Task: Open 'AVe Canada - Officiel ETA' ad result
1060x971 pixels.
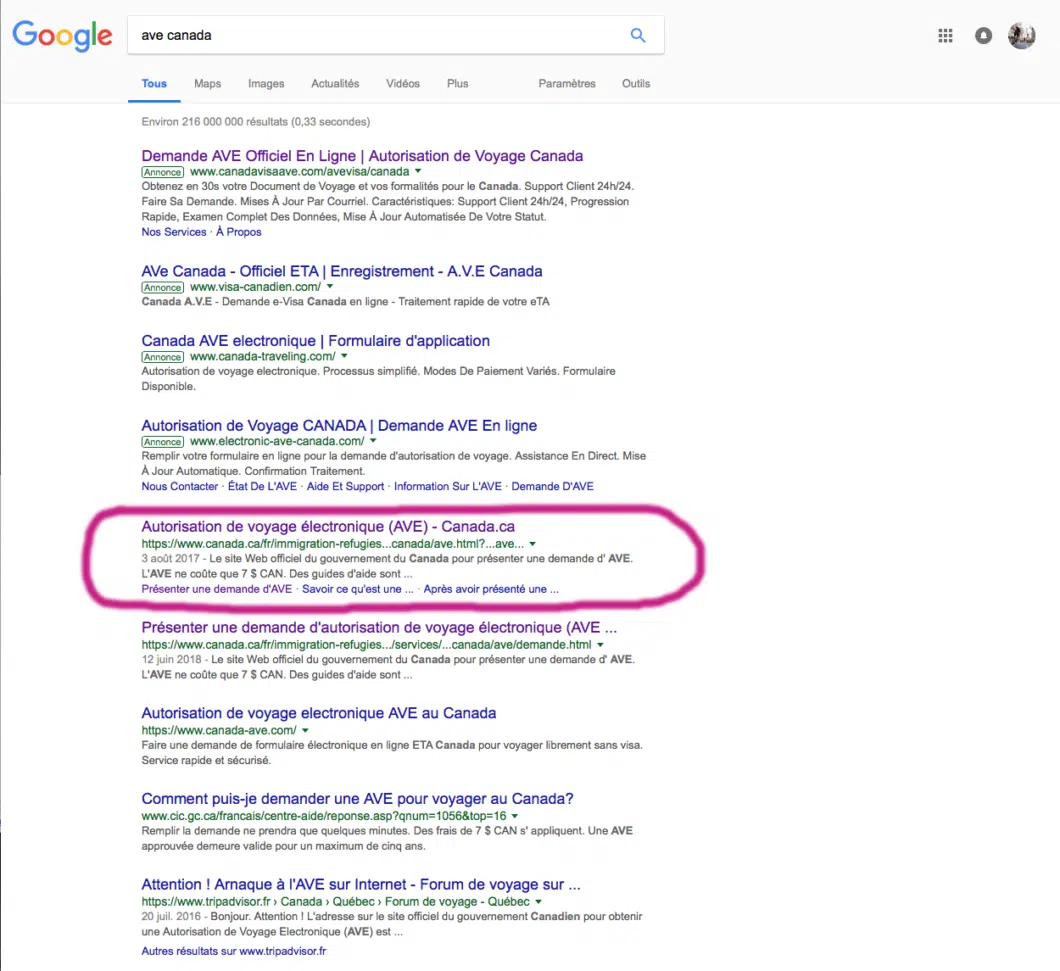Action: tap(342, 271)
